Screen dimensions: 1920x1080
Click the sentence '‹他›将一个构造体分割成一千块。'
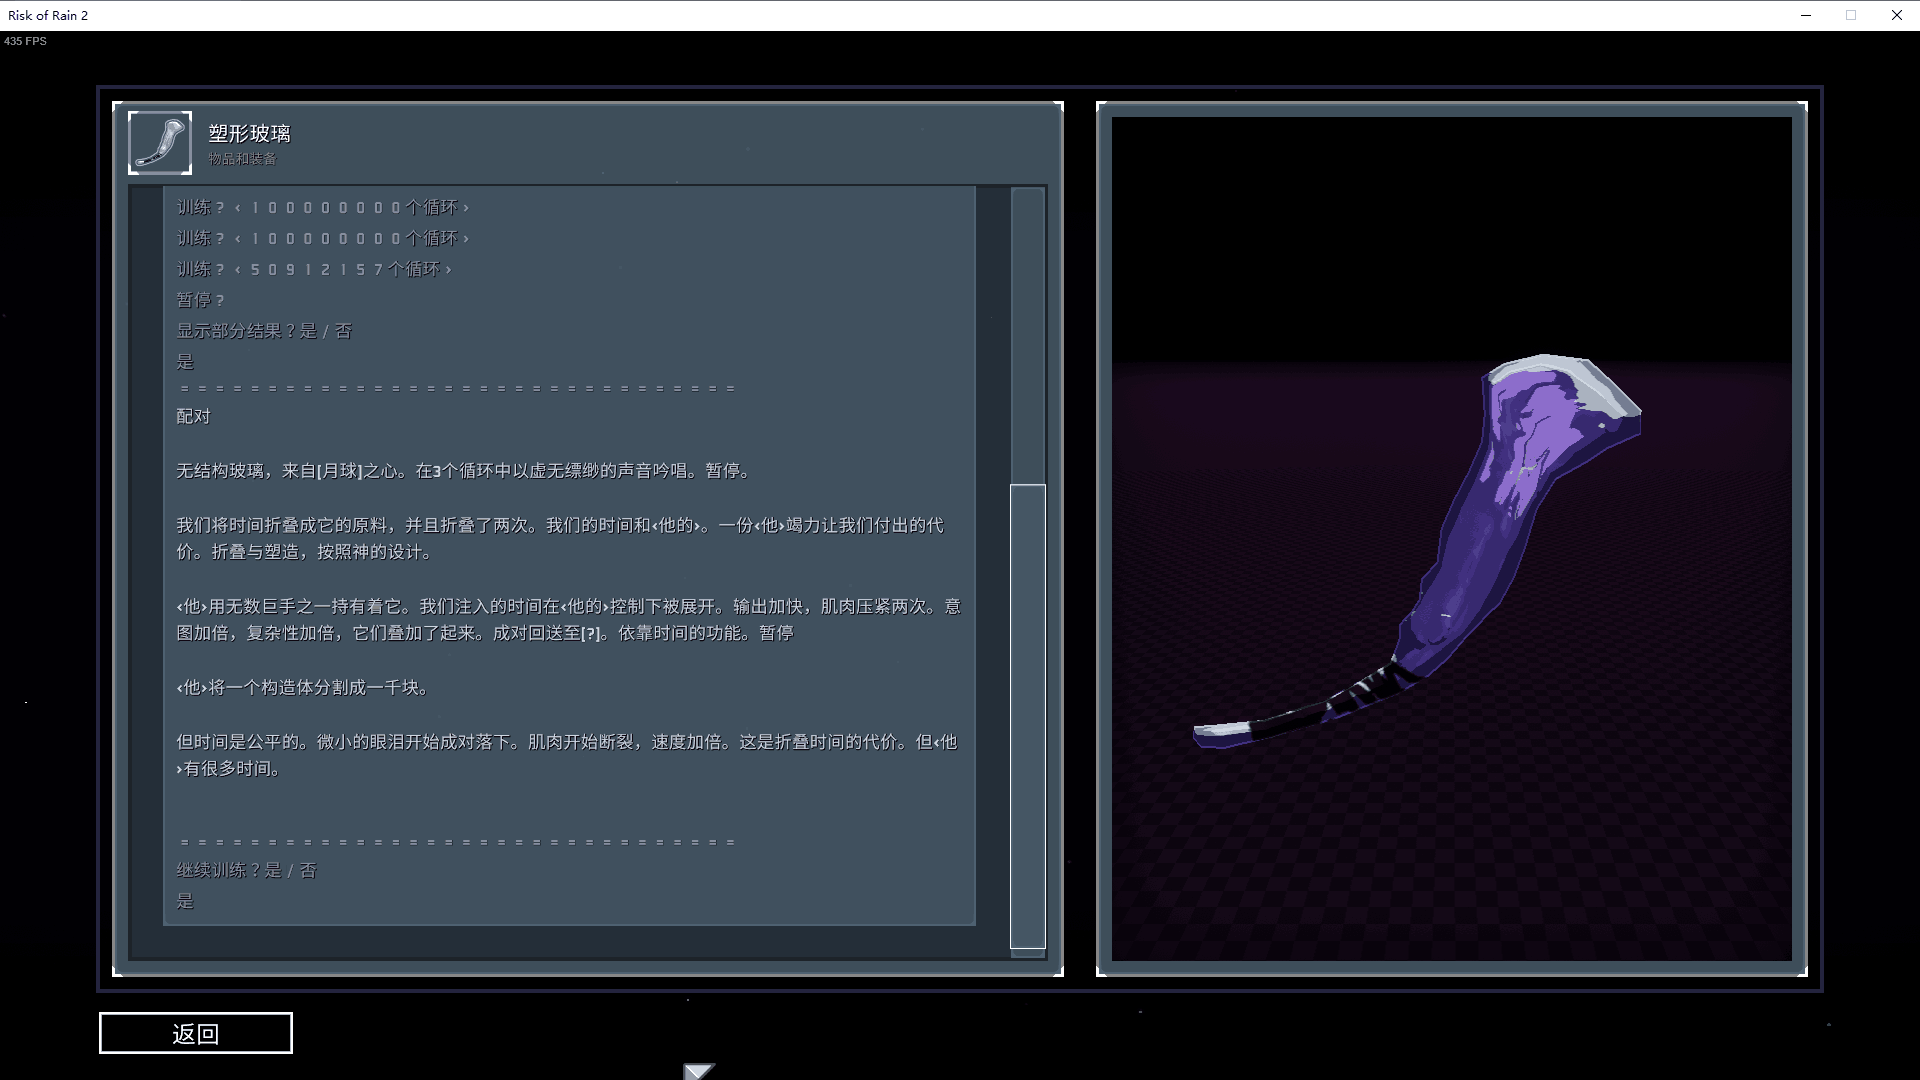click(305, 688)
